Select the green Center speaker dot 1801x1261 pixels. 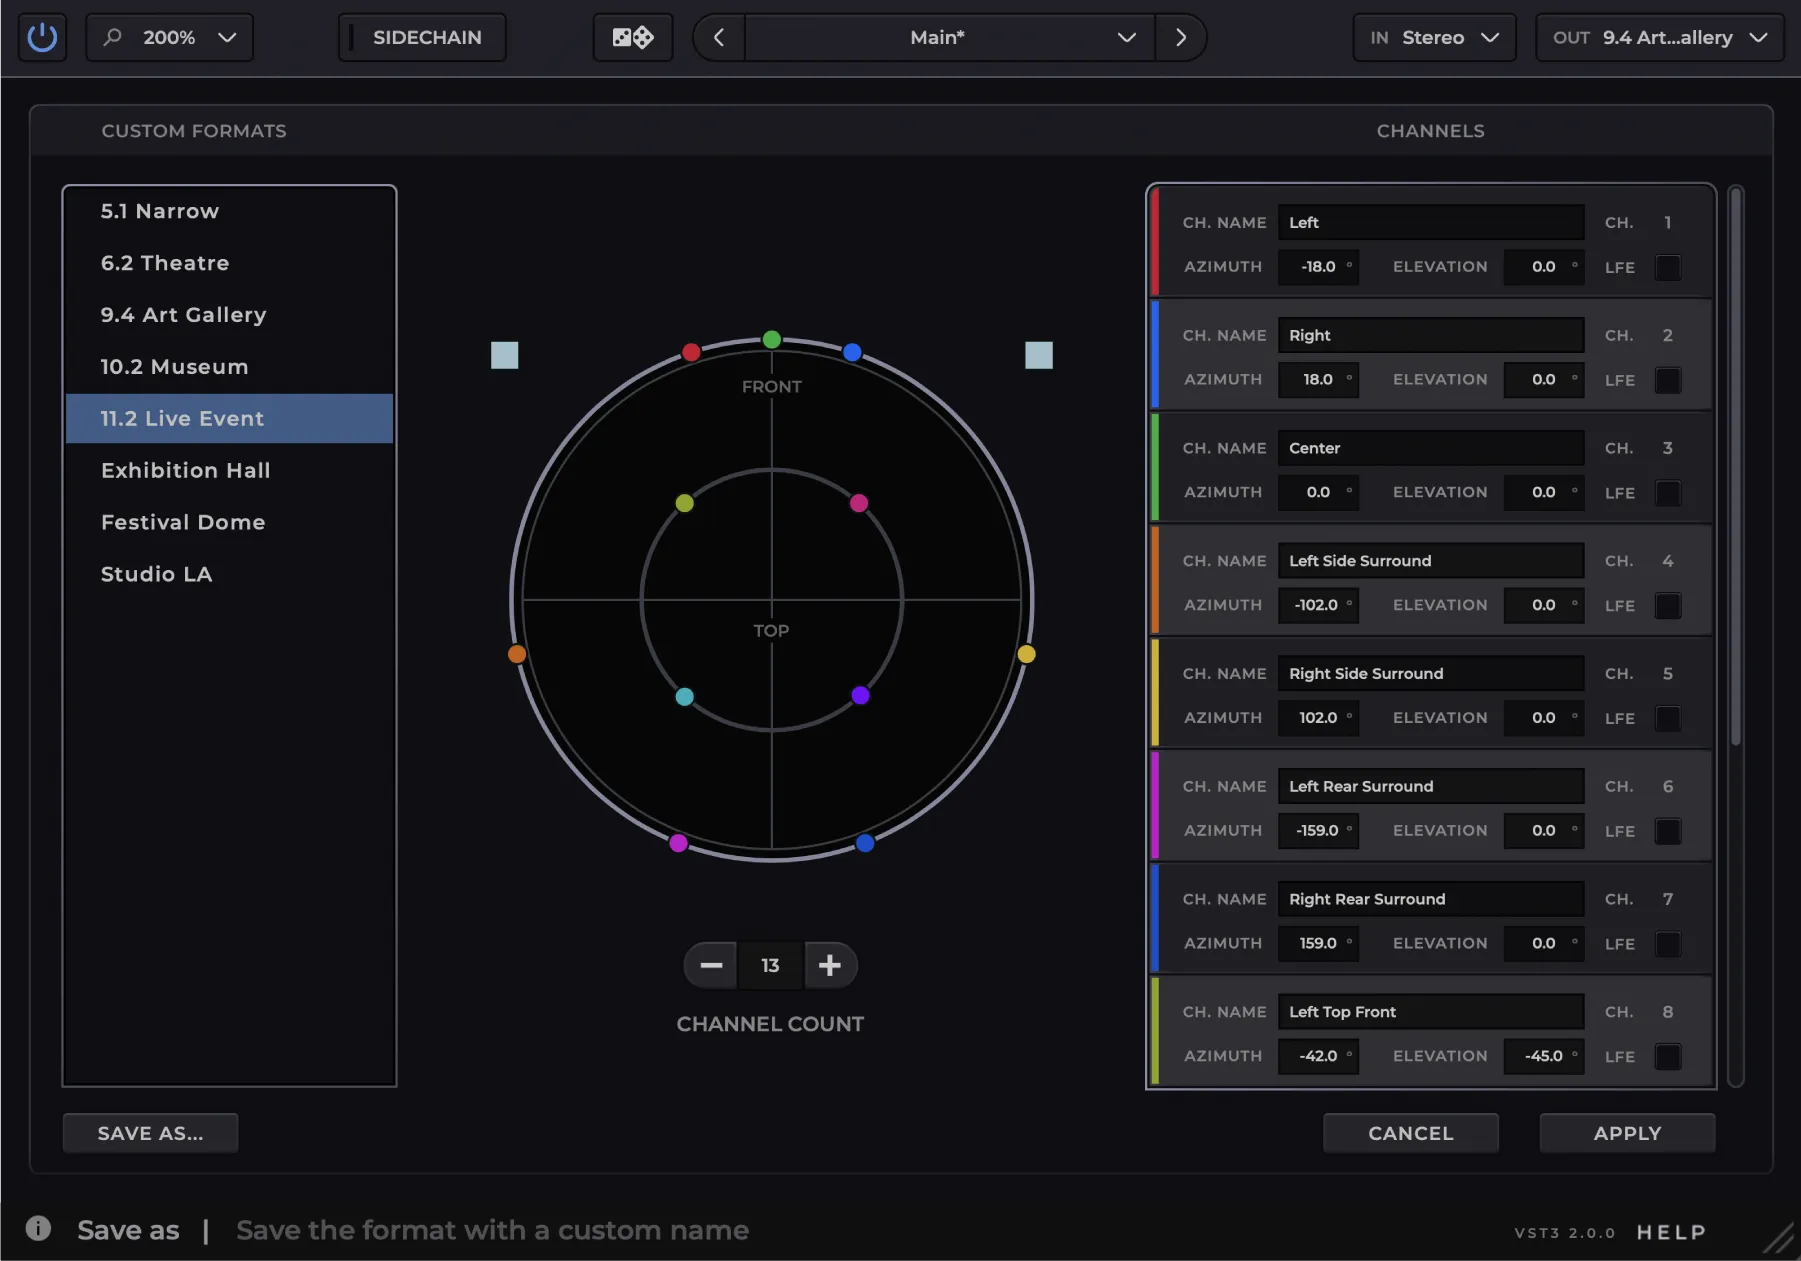click(771, 340)
